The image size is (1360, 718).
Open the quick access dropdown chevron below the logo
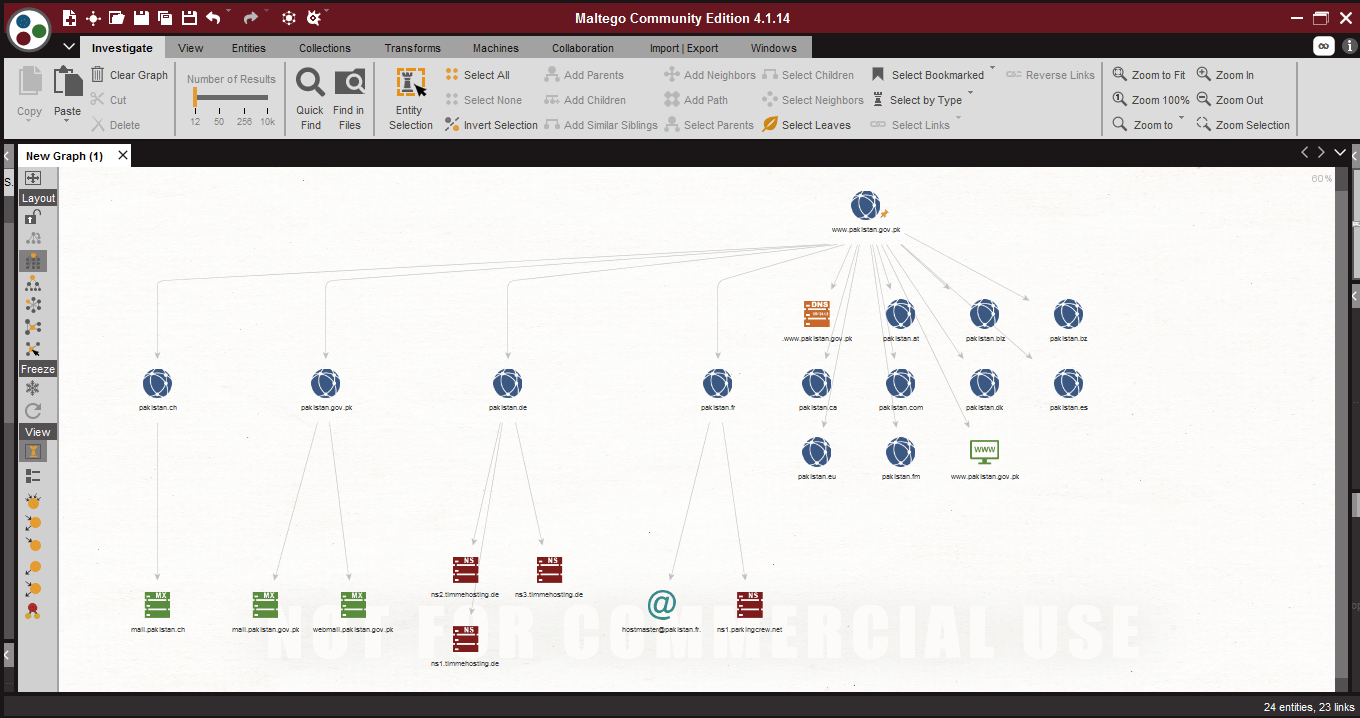69,47
